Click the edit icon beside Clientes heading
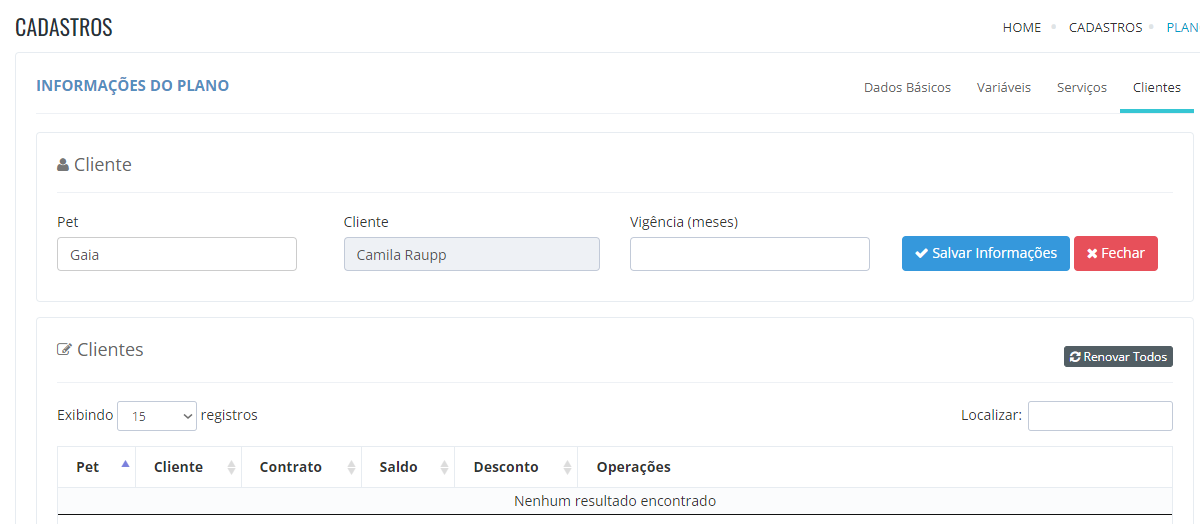1200x524 pixels. click(x=64, y=350)
